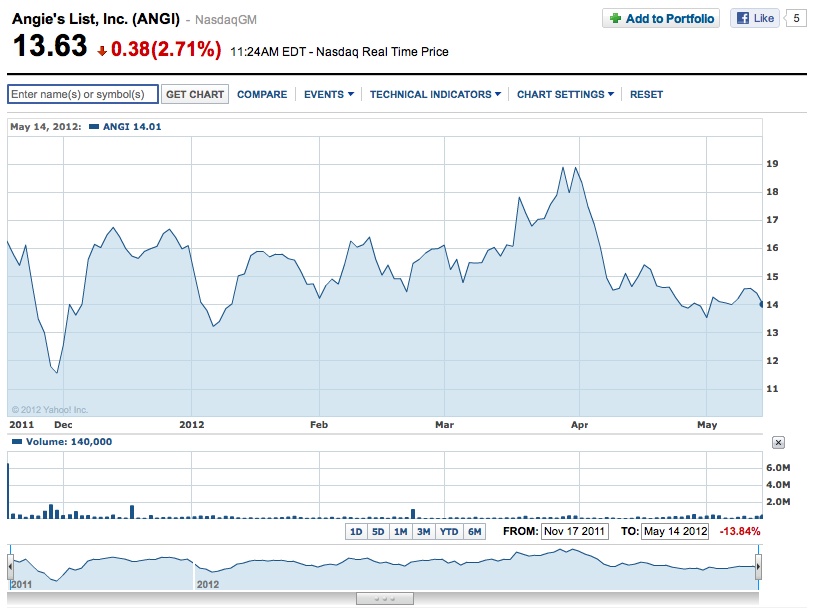
Task: Select the 5D time range
Action: (378, 532)
